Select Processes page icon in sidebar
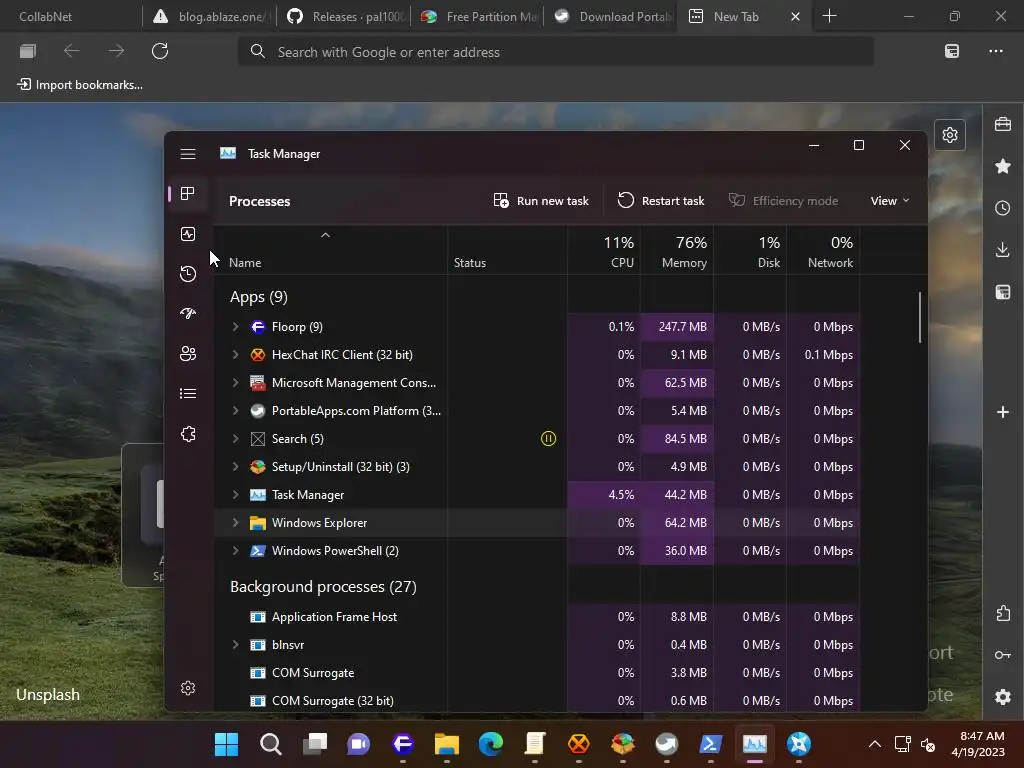 coord(188,193)
